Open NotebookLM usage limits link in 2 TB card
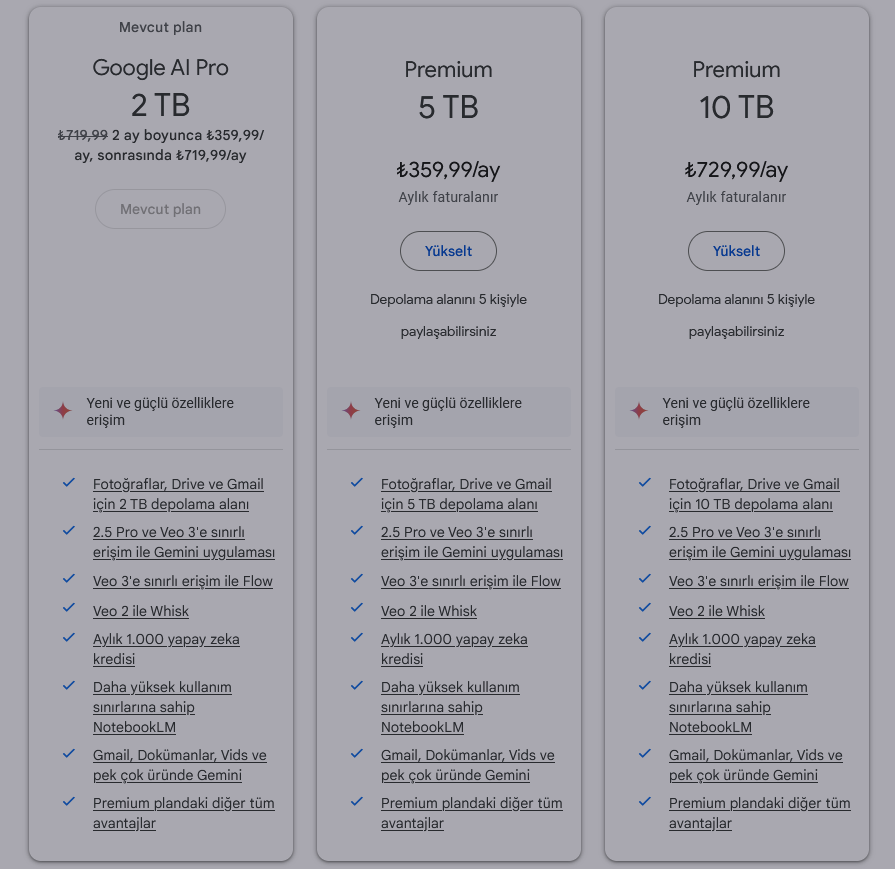Viewport: 895px width, 869px height. [x=162, y=707]
